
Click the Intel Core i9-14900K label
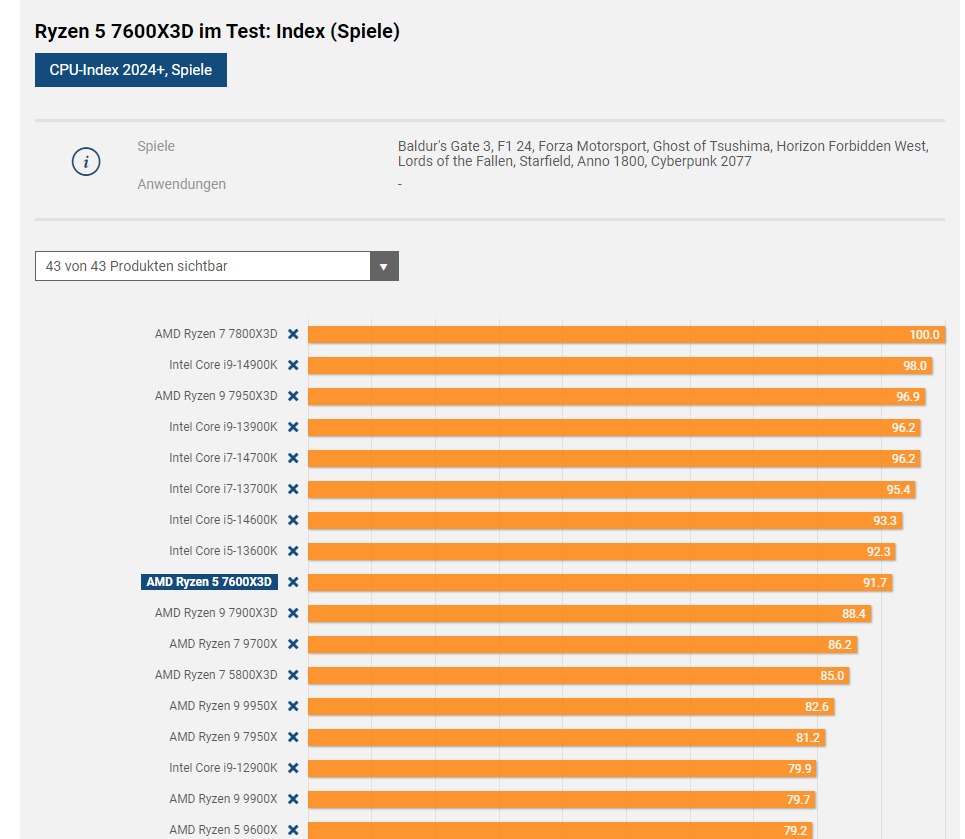223,364
